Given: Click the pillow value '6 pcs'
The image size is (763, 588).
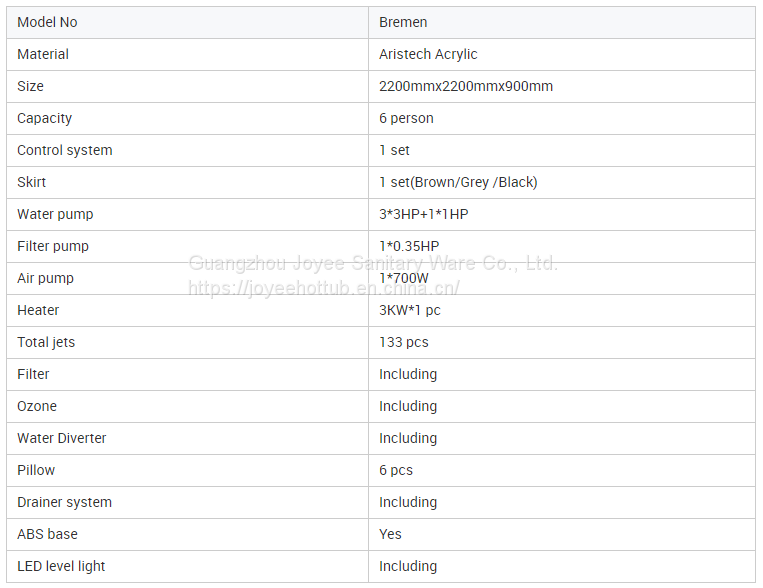Looking at the screenshot, I should [x=396, y=470].
